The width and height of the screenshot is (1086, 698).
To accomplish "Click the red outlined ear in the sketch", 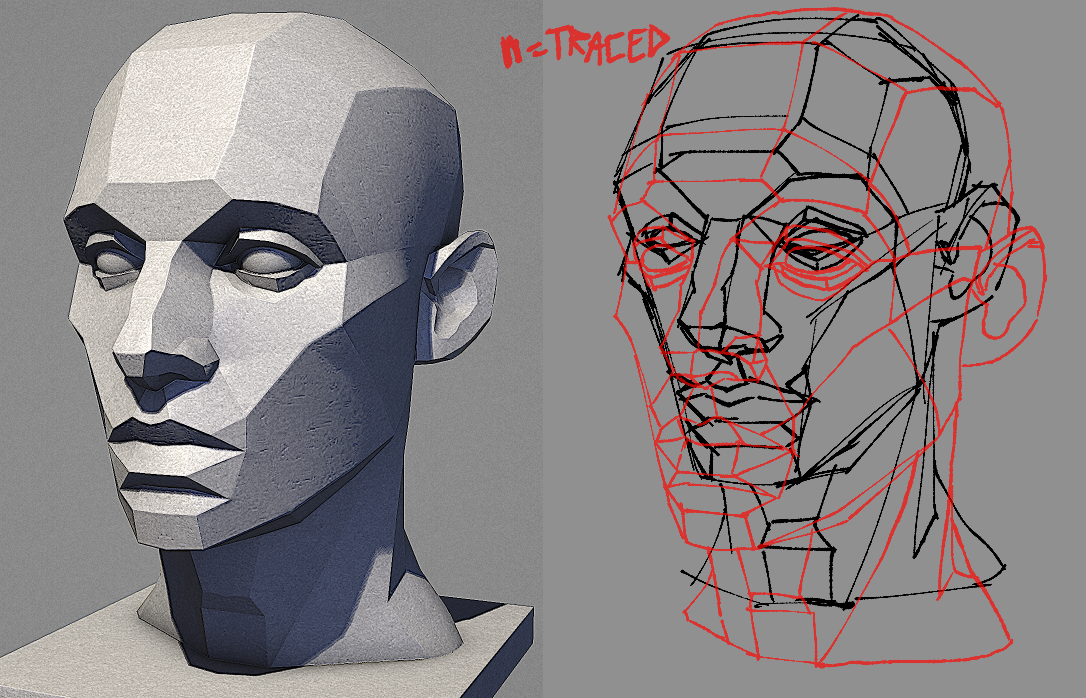I will [1010, 285].
